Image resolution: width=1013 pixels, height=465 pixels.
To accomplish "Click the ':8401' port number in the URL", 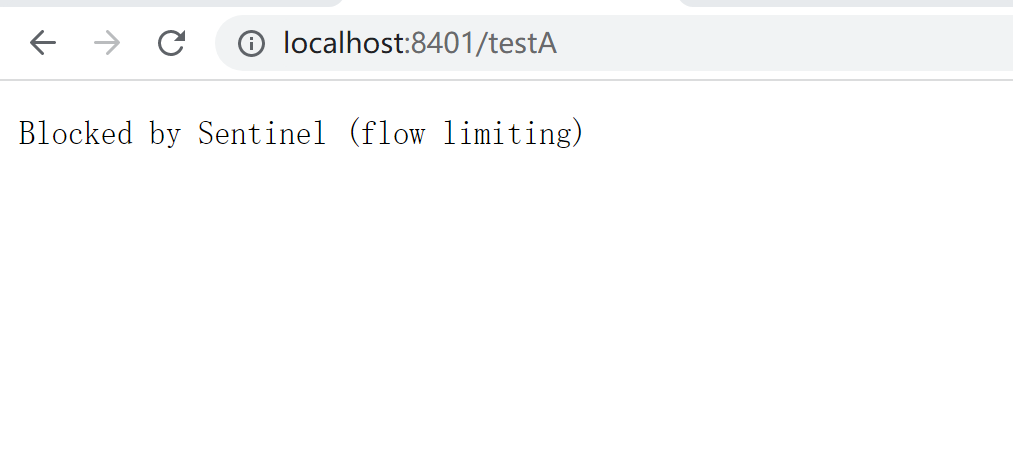I will point(440,43).
